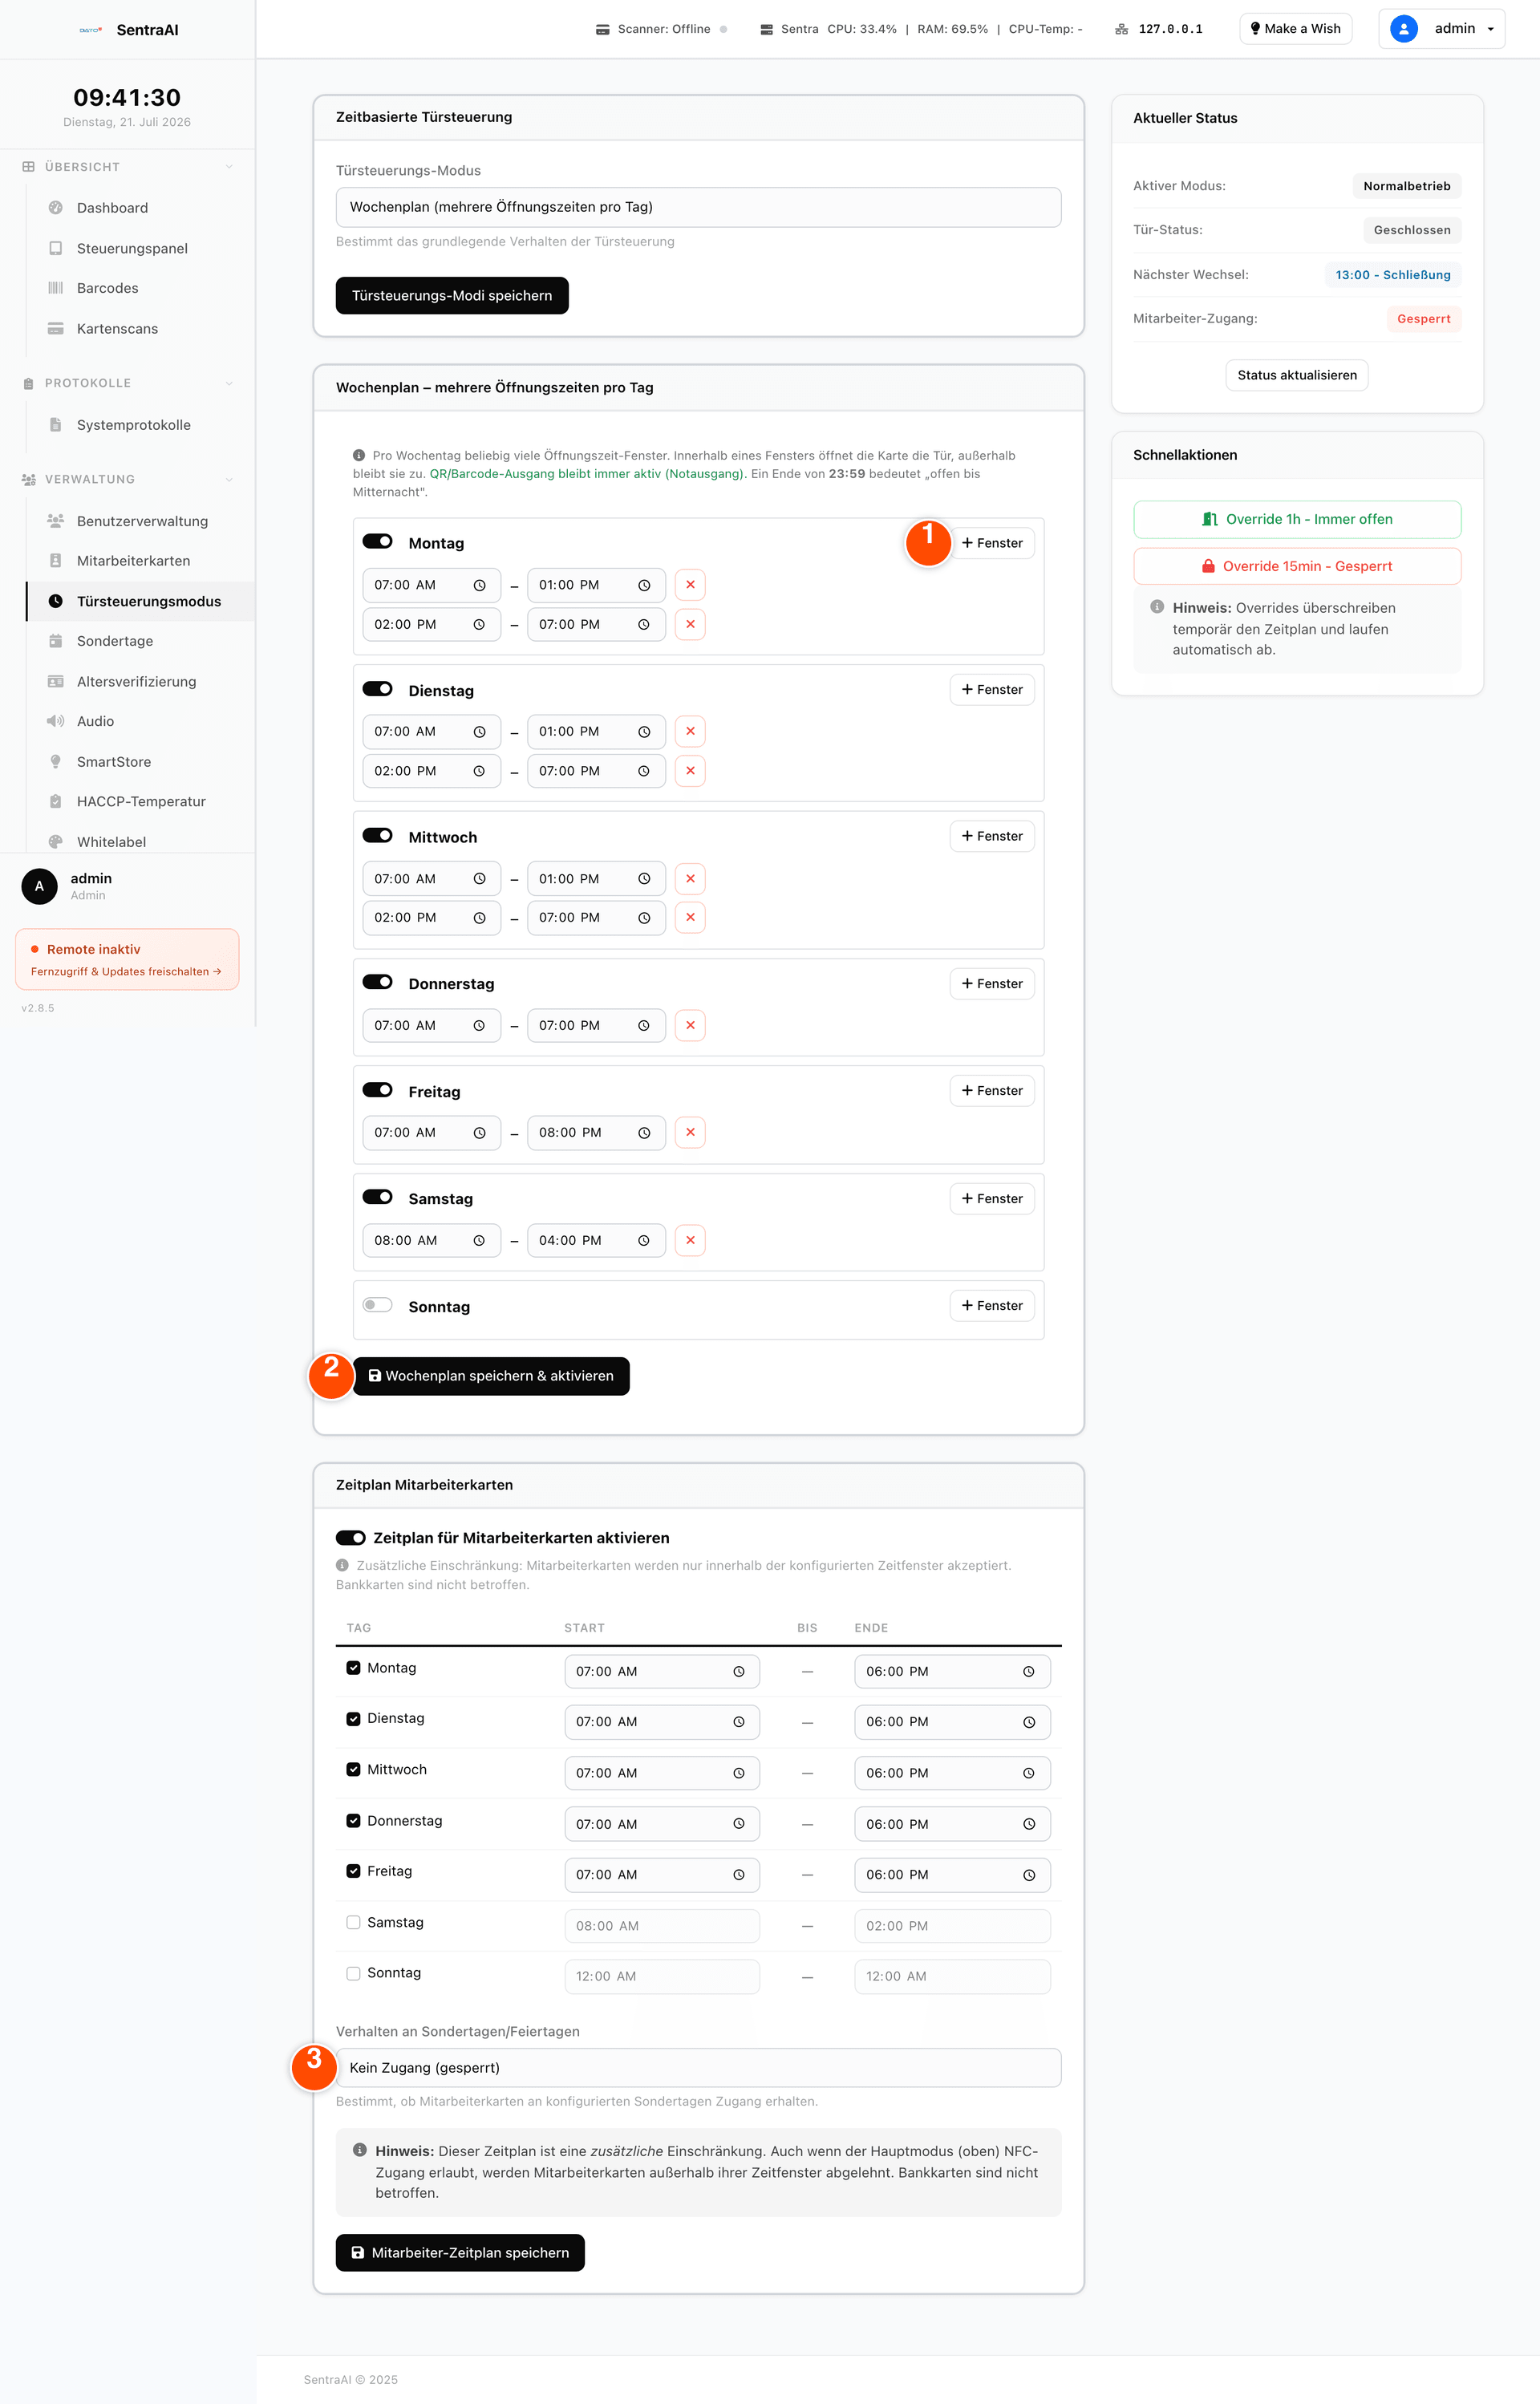Open clock picker for Freitag end time
Image resolution: width=1540 pixels, height=2404 pixels.
click(644, 1133)
